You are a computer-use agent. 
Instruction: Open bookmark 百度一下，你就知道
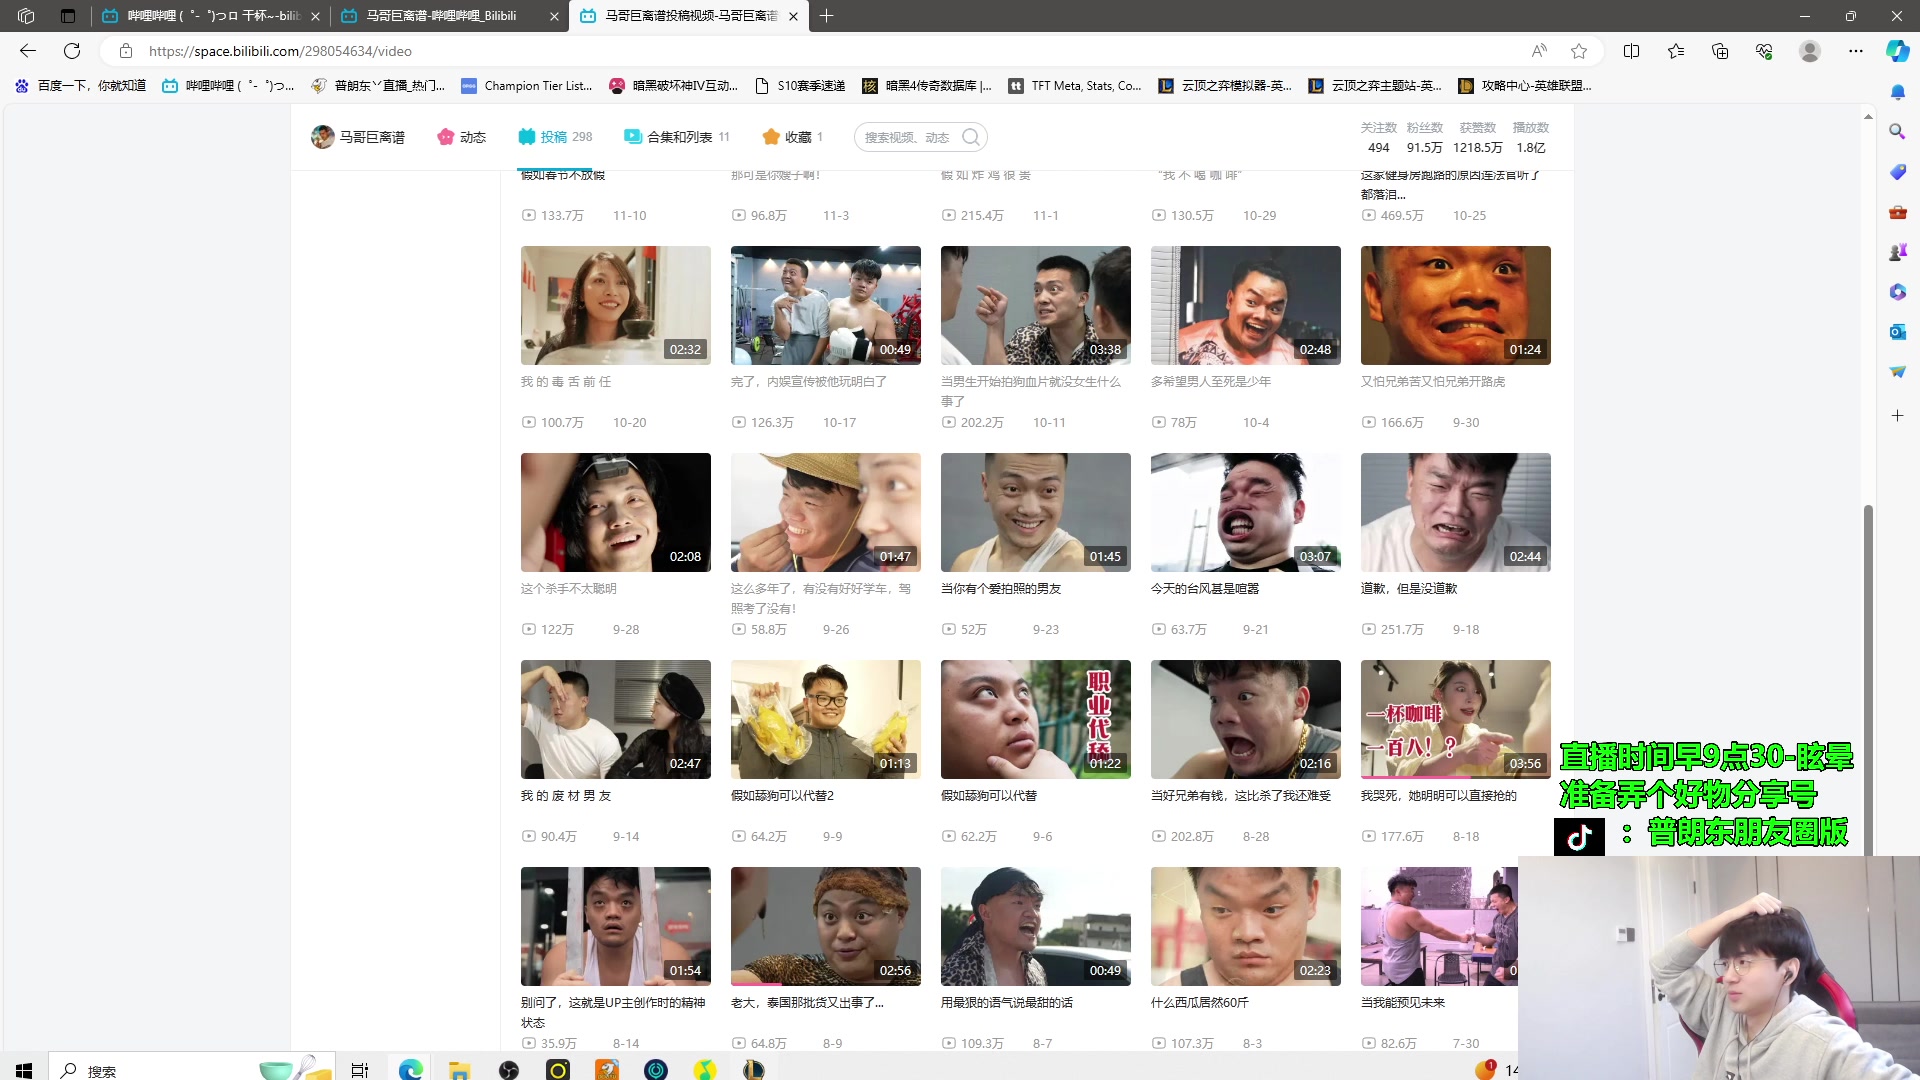point(80,86)
